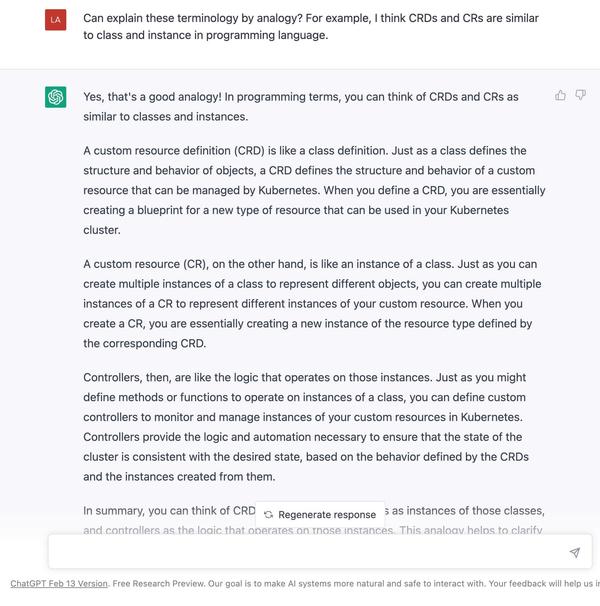The height and width of the screenshot is (606, 600).
Task: Click the line "similar to classes and instances."
Action: click(x=165, y=116)
